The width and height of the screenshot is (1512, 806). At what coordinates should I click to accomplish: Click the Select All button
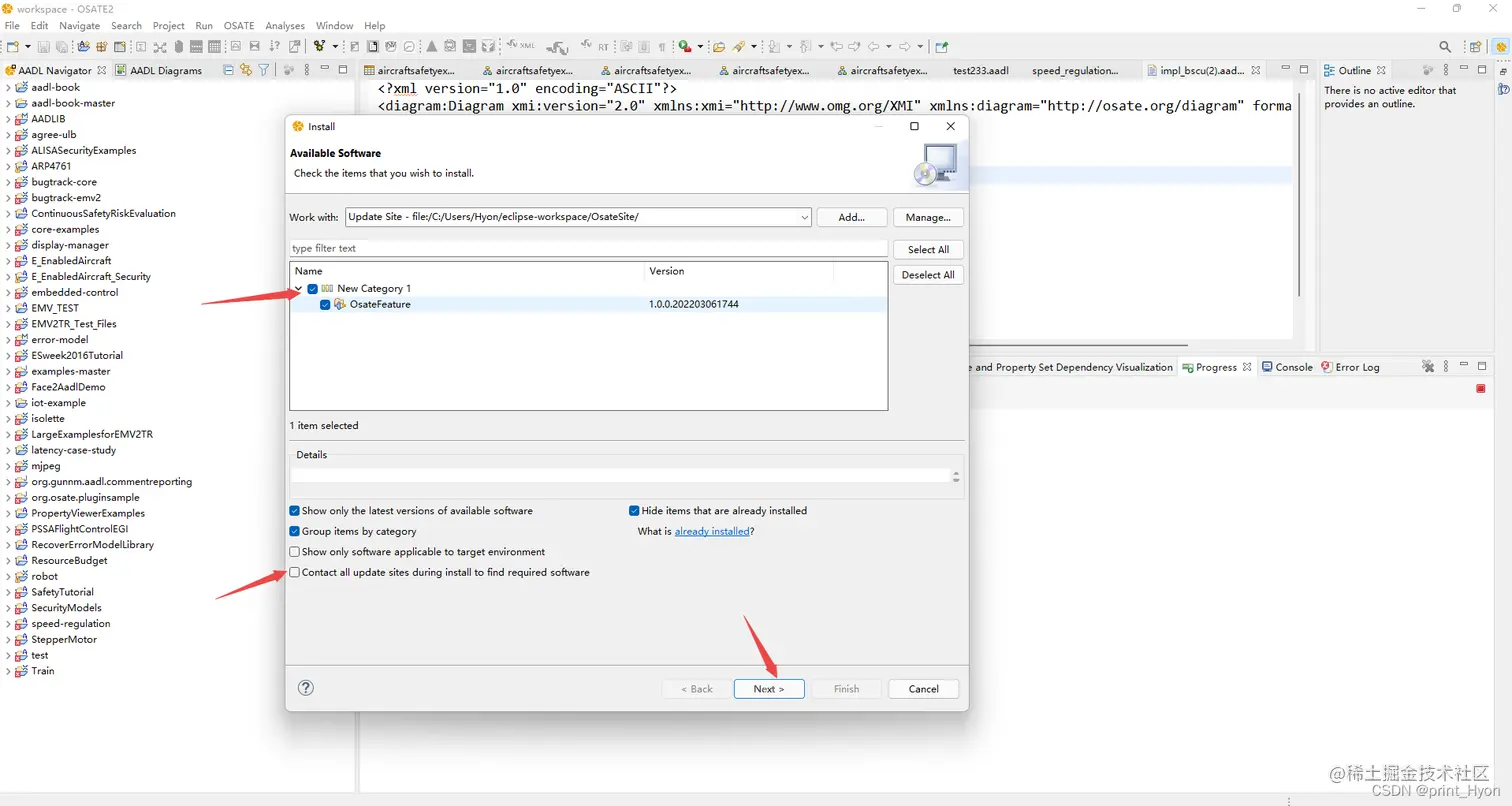(928, 249)
